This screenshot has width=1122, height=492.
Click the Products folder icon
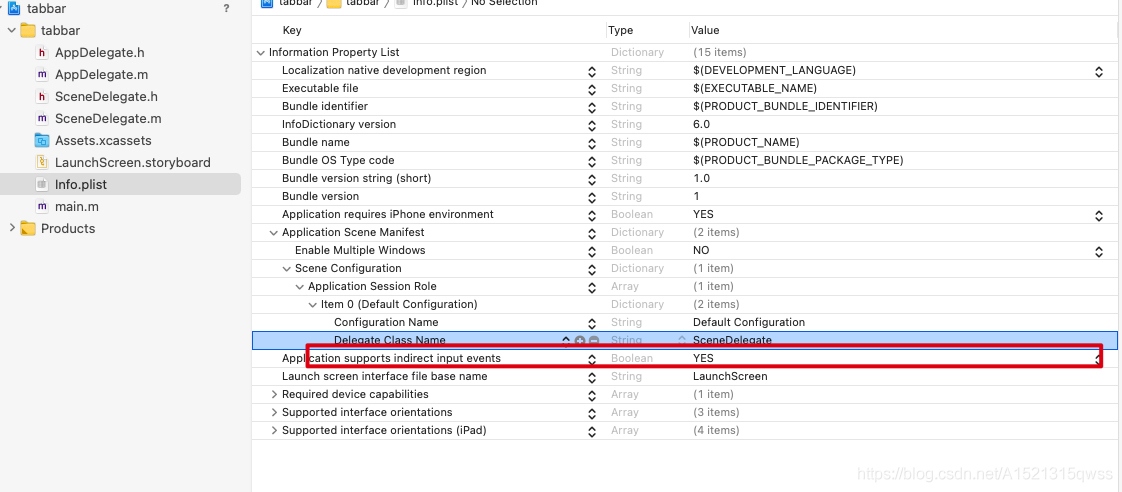tap(28, 228)
